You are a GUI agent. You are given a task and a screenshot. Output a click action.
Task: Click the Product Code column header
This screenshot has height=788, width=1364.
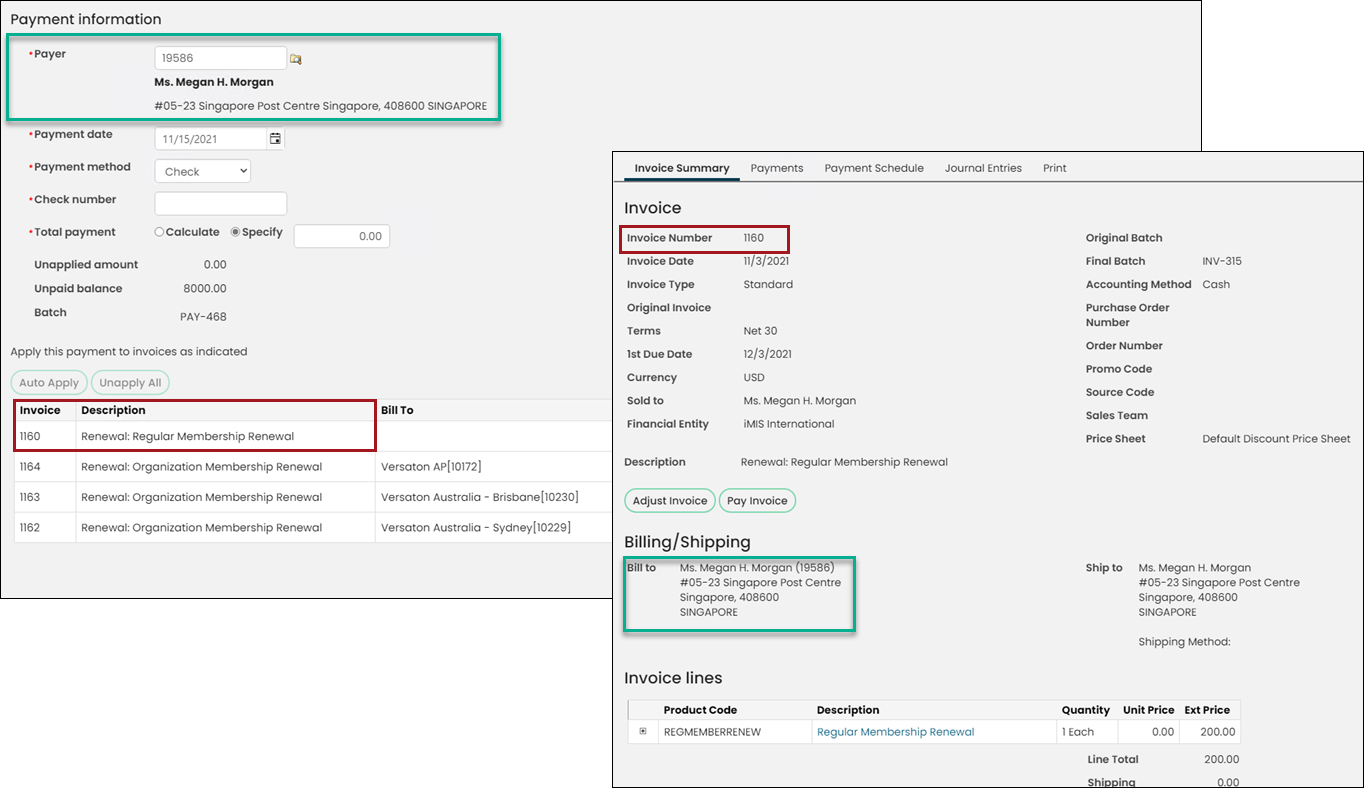tap(700, 710)
